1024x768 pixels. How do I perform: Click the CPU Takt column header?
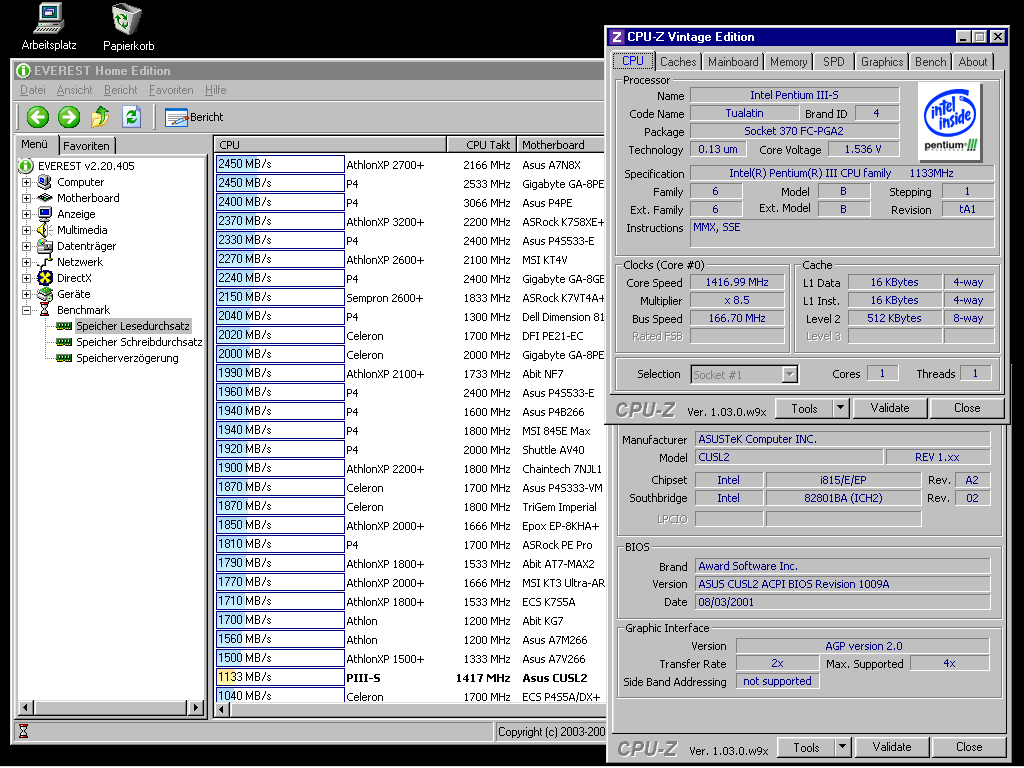tap(480, 145)
